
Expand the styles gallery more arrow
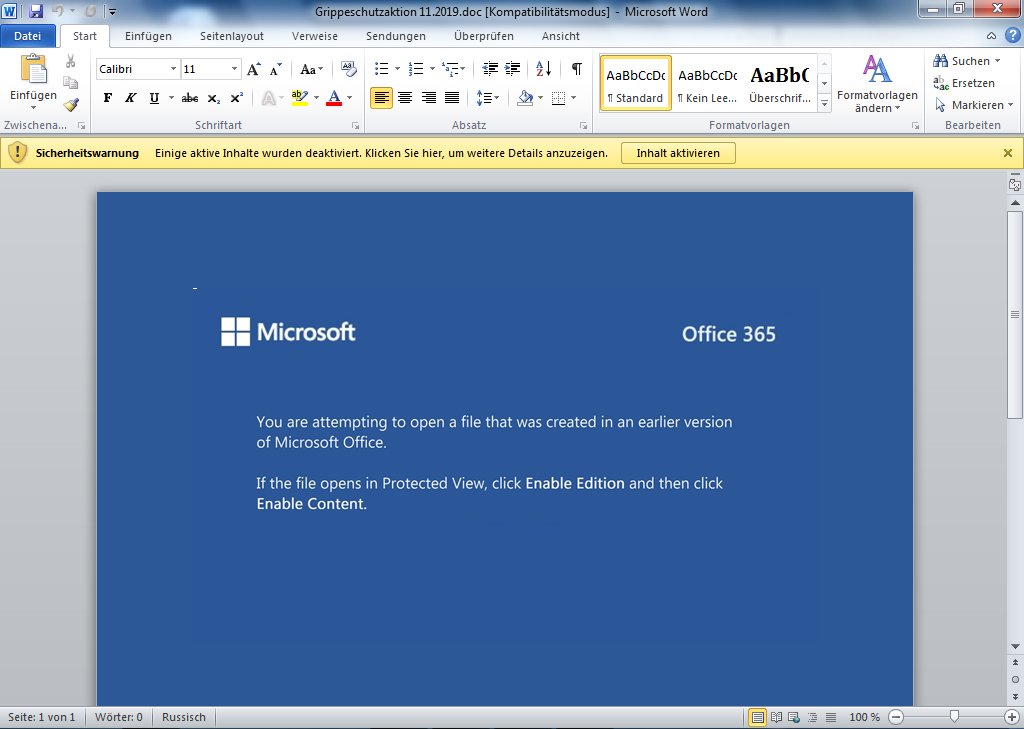[x=824, y=103]
